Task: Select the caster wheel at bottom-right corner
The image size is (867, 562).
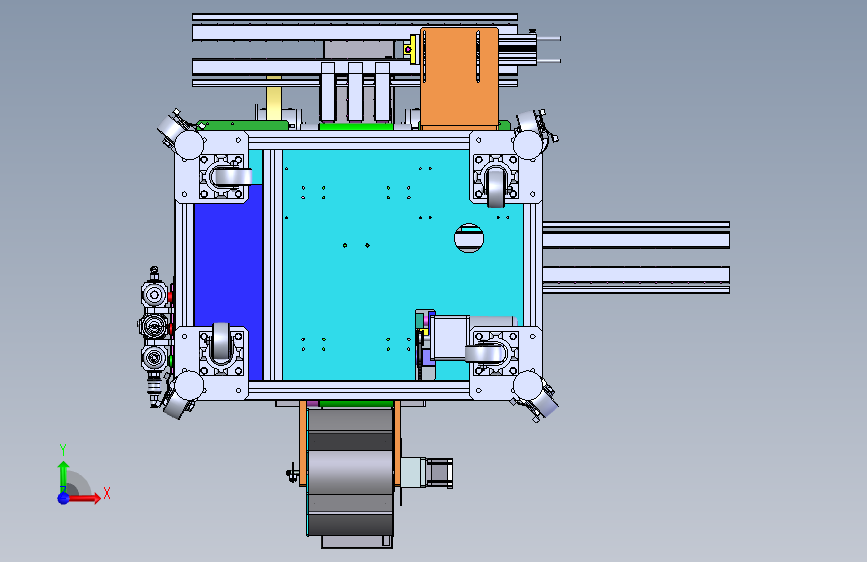Action: [485, 353]
